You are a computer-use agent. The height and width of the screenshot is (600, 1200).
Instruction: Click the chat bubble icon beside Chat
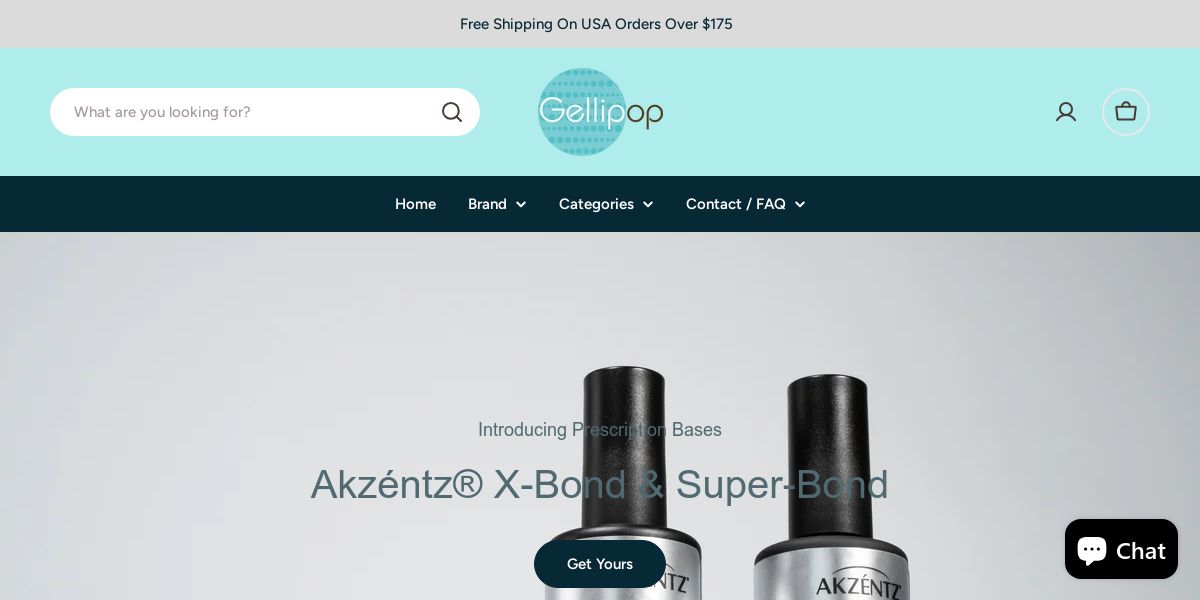tap(1092, 550)
